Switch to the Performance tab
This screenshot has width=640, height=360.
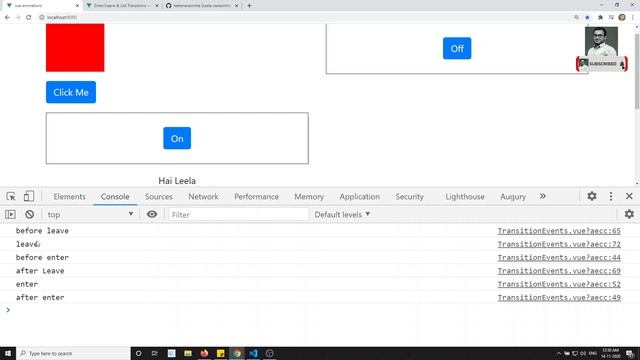point(256,197)
